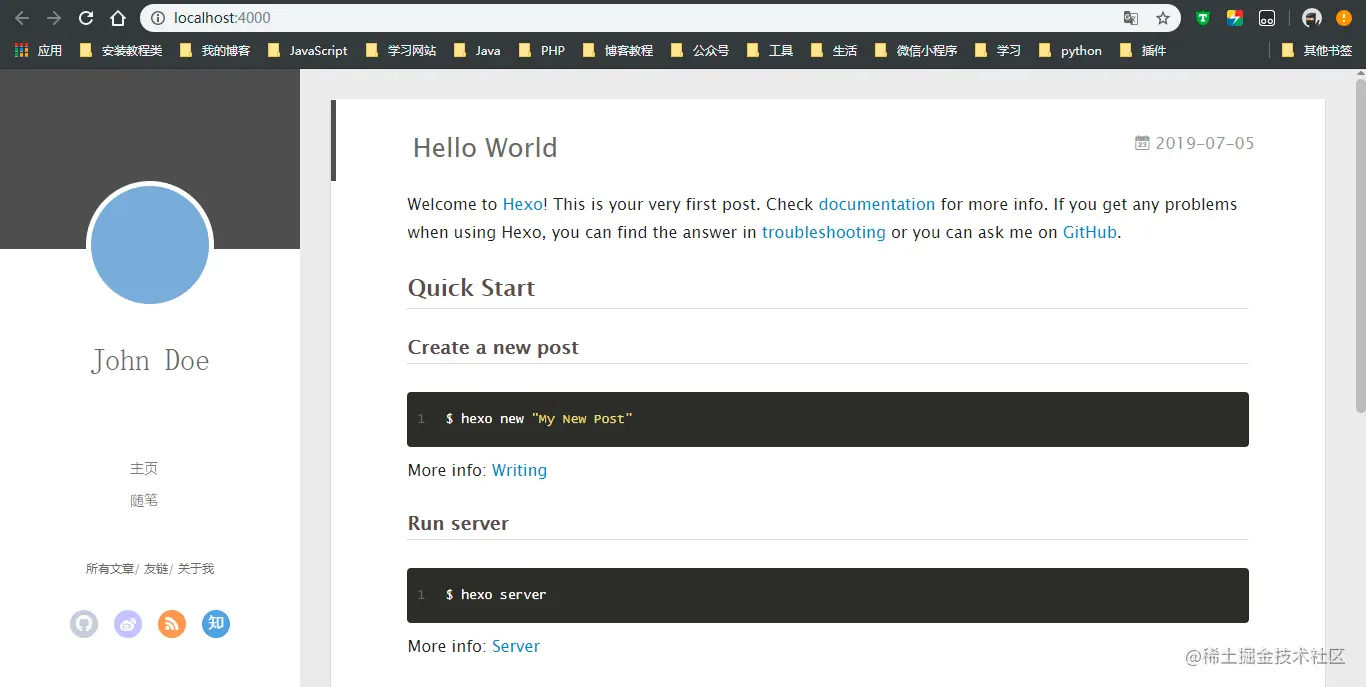Image resolution: width=1366 pixels, height=687 pixels.
Task: Bookmark this page with star icon
Action: click(x=1163, y=18)
